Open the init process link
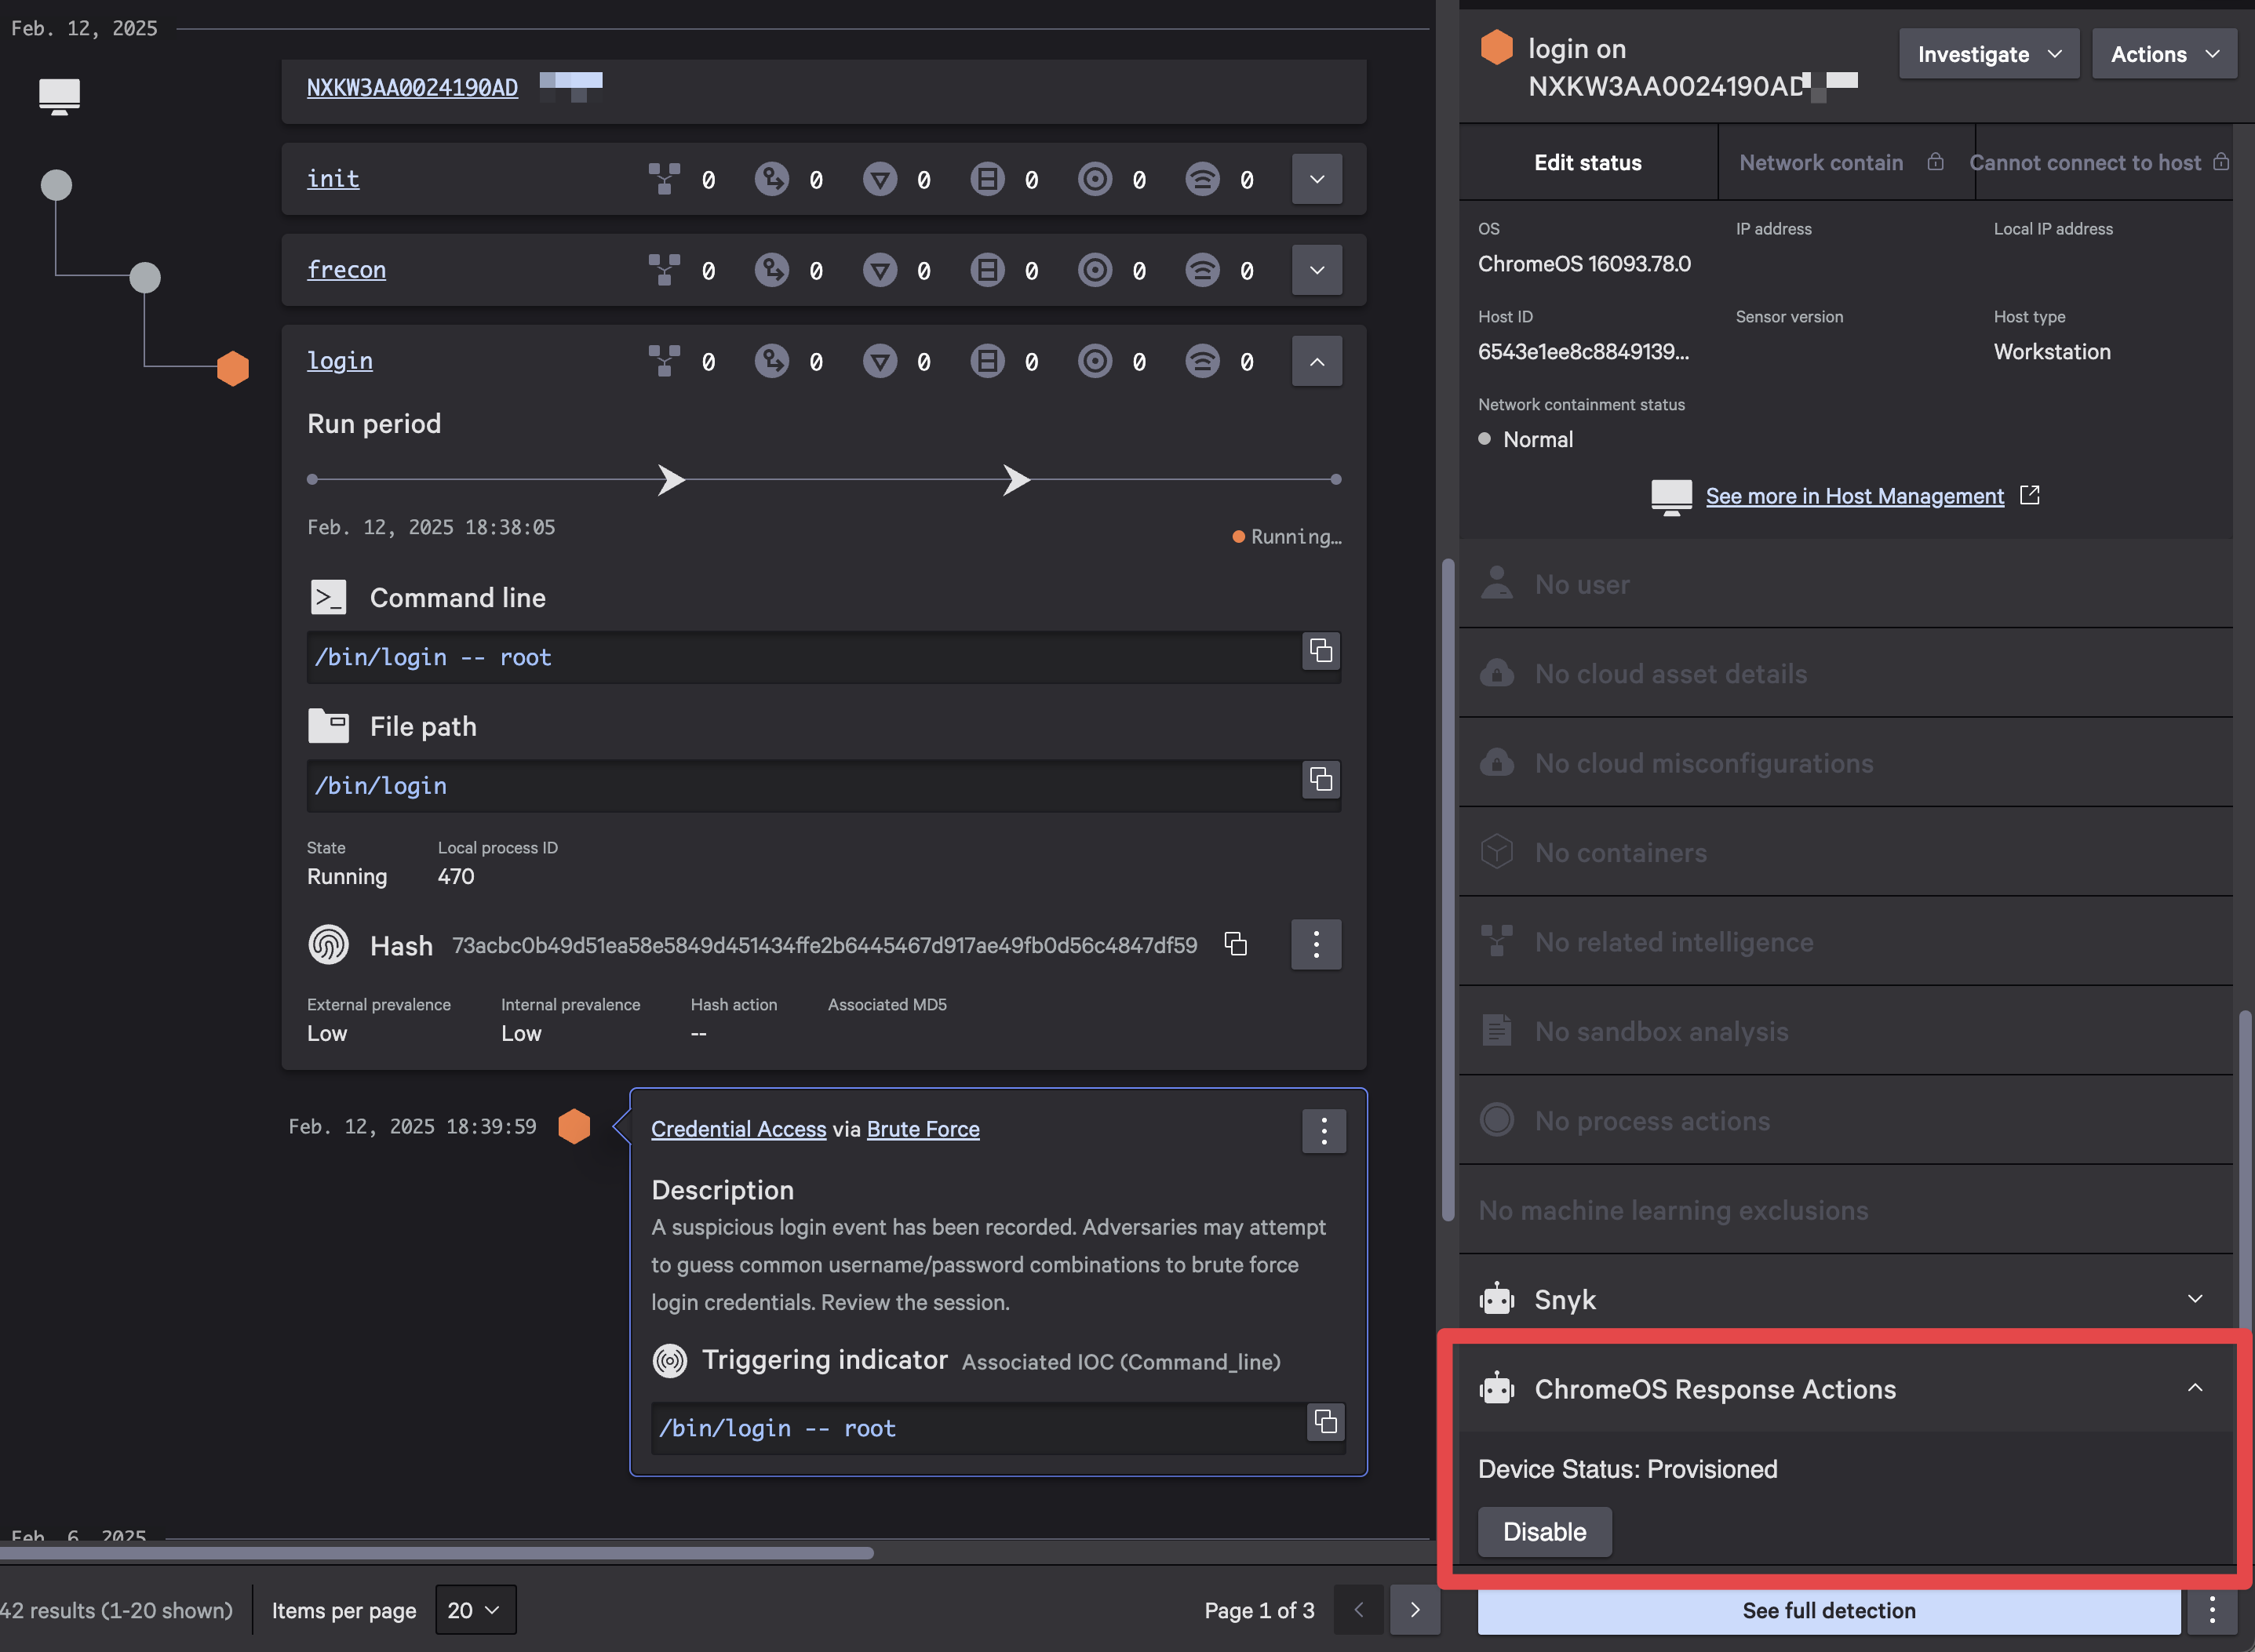2255x1652 pixels. (333, 179)
